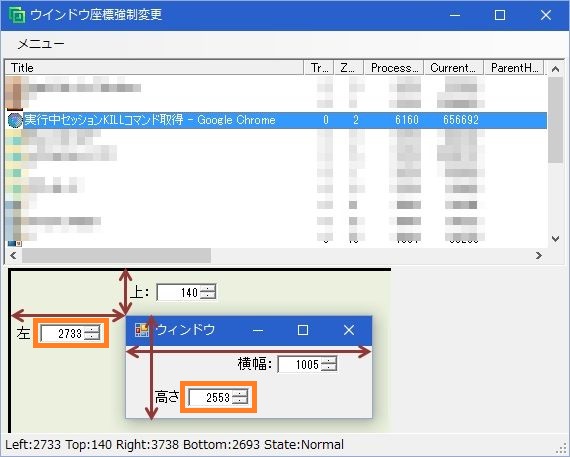This screenshot has width=570, height=457.
Task: Adjust the 高さ height spinner
Action: 240,397
